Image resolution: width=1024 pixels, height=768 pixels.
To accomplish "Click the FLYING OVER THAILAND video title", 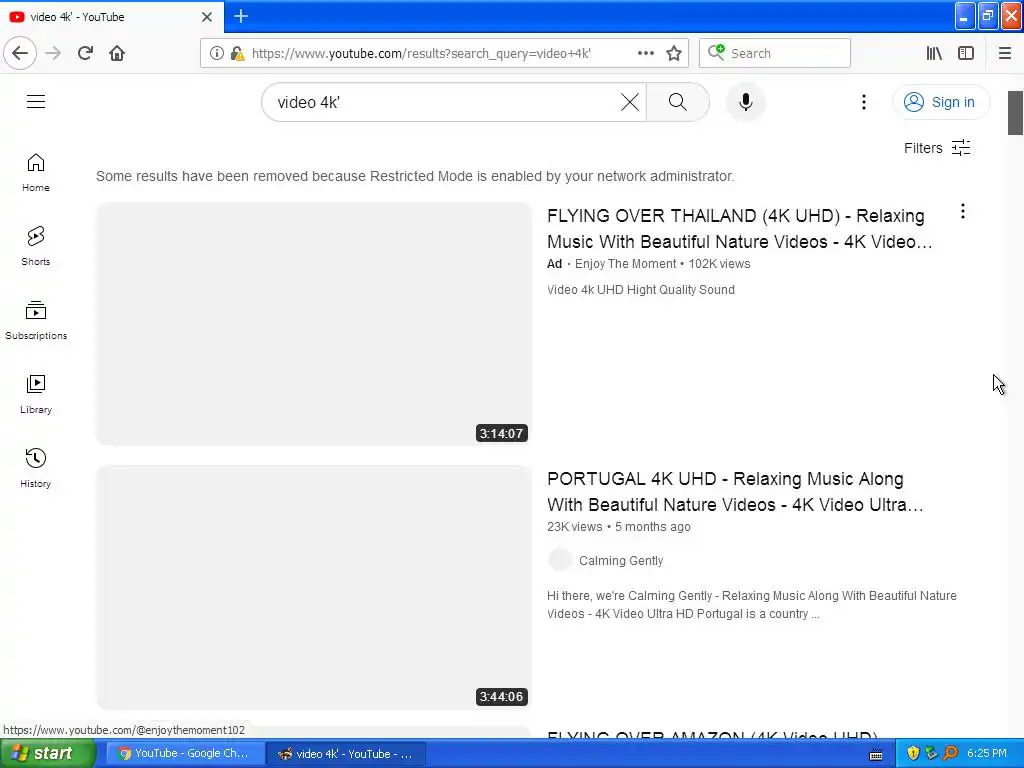I will pyautogui.click(x=740, y=229).
